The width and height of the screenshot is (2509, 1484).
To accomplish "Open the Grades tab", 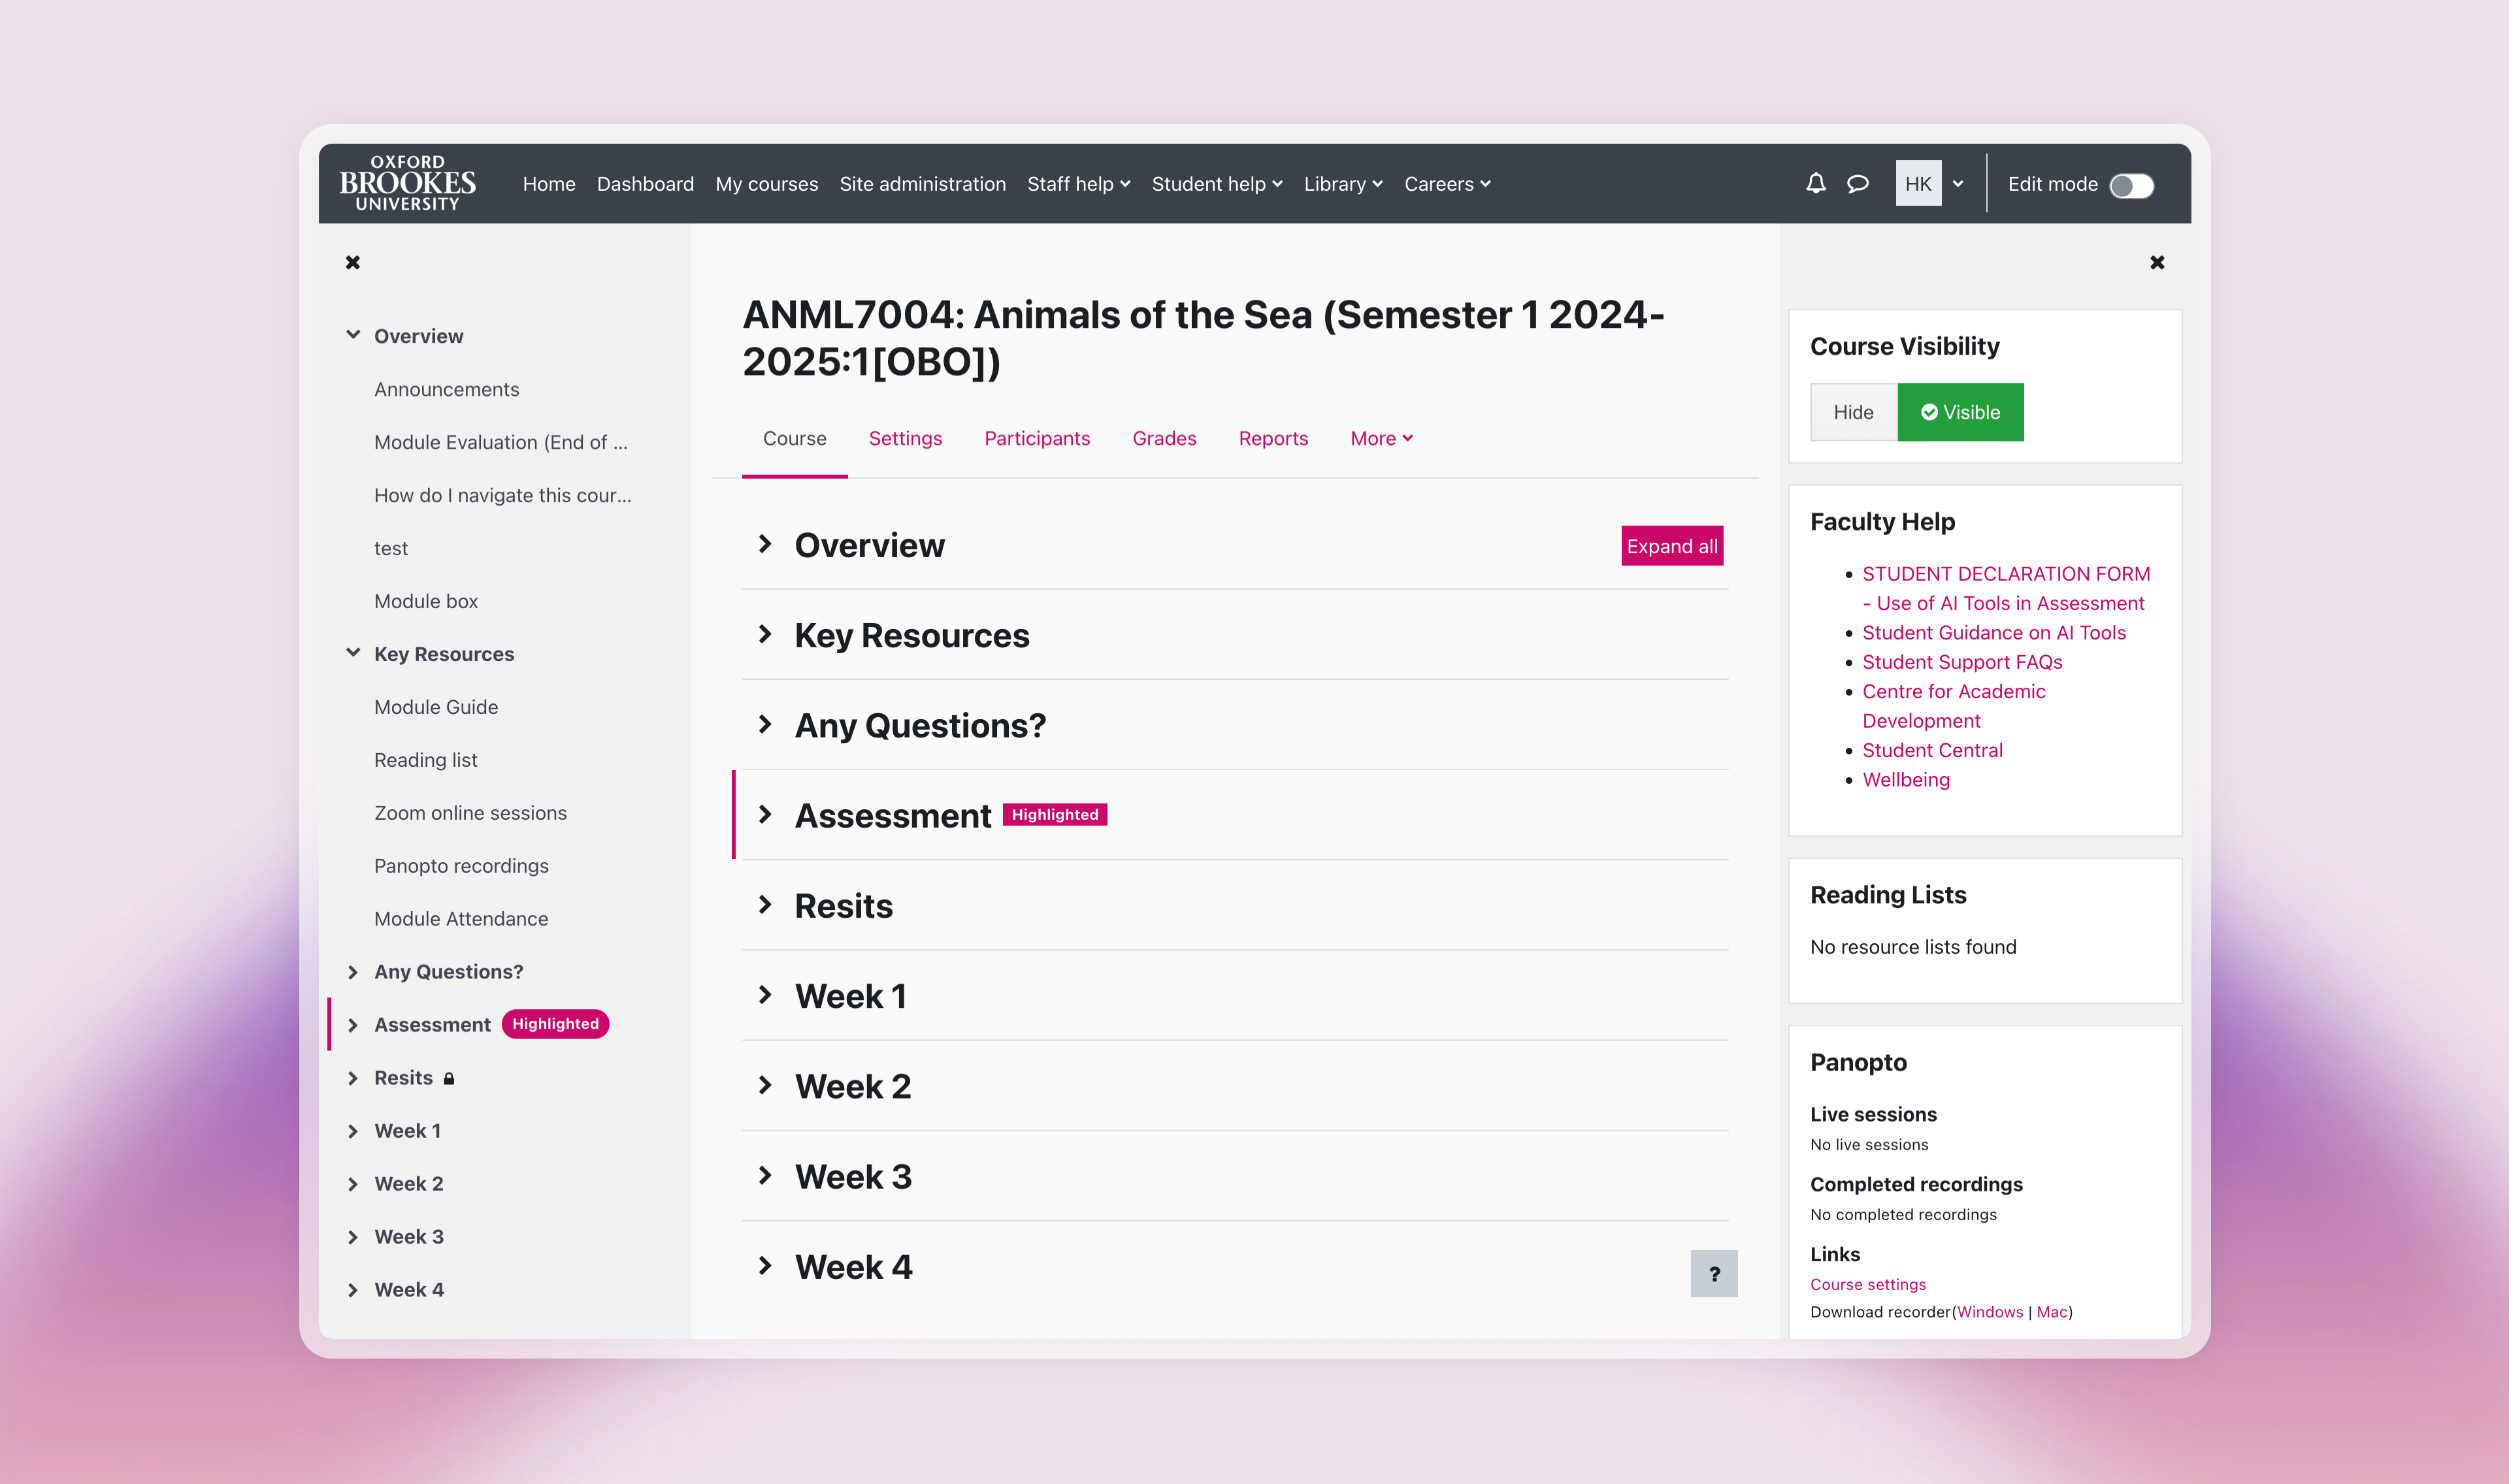I will click(1163, 438).
